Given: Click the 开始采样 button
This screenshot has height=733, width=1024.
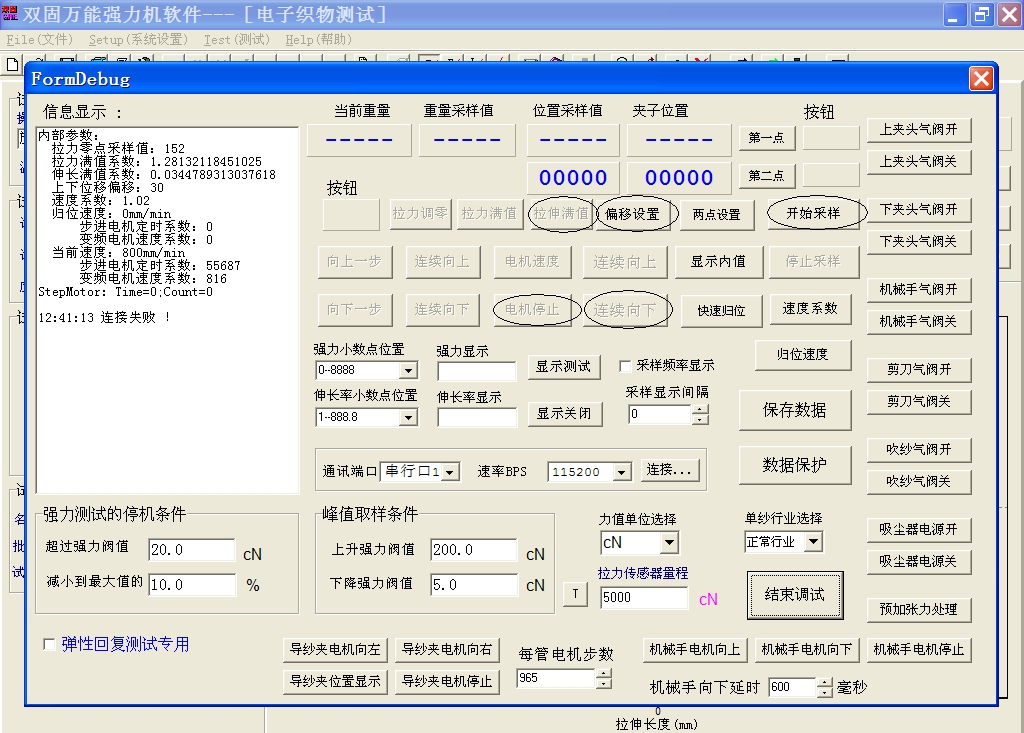Looking at the screenshot, I should click(x=813, y=213).
